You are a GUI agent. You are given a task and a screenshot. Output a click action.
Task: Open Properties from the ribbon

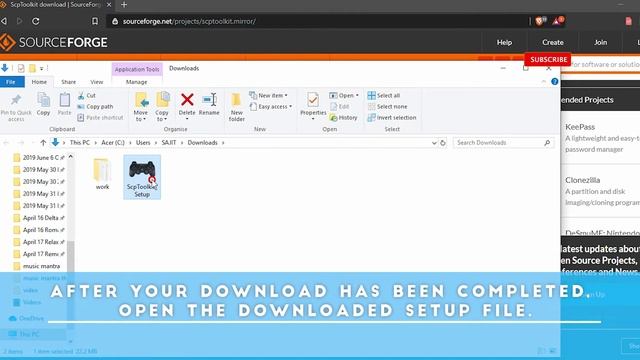point(313,106)
